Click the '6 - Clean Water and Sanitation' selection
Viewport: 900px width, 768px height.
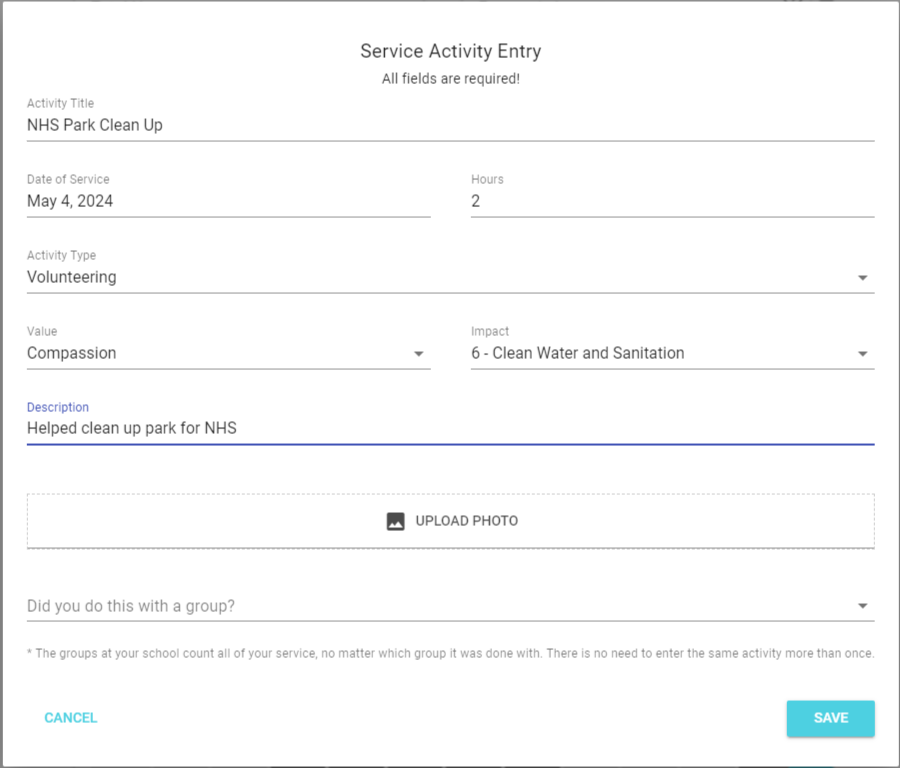point(578,354)
